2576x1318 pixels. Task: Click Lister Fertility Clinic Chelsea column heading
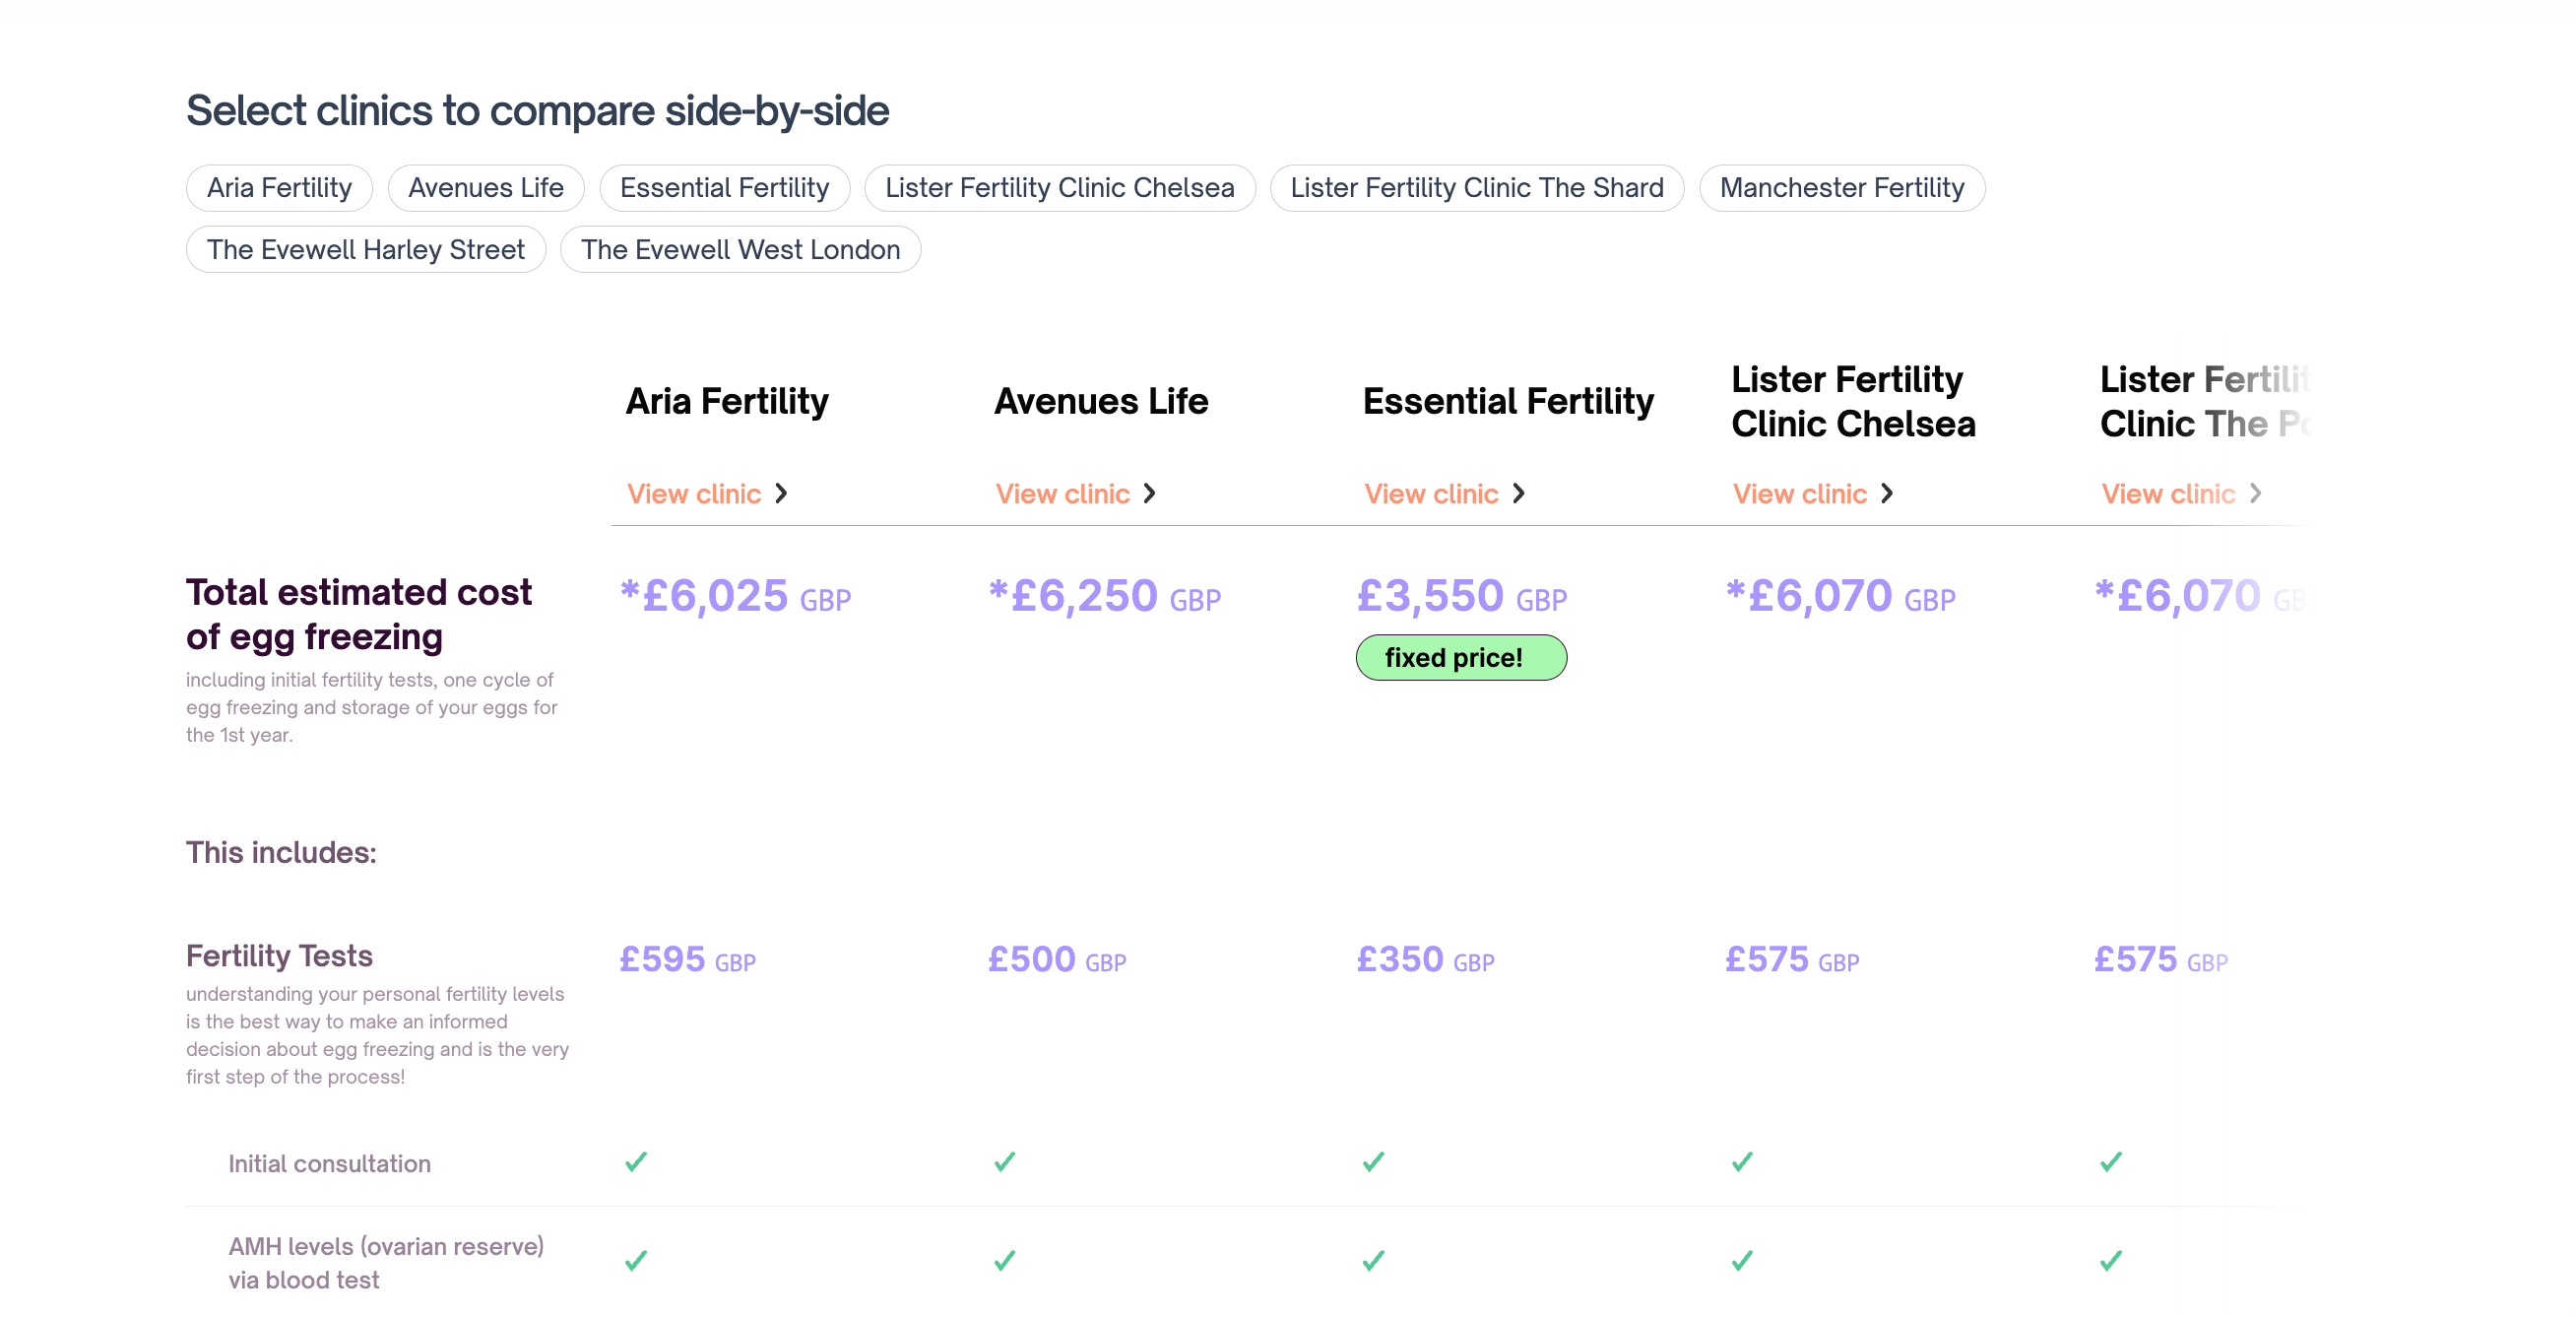1853,402
